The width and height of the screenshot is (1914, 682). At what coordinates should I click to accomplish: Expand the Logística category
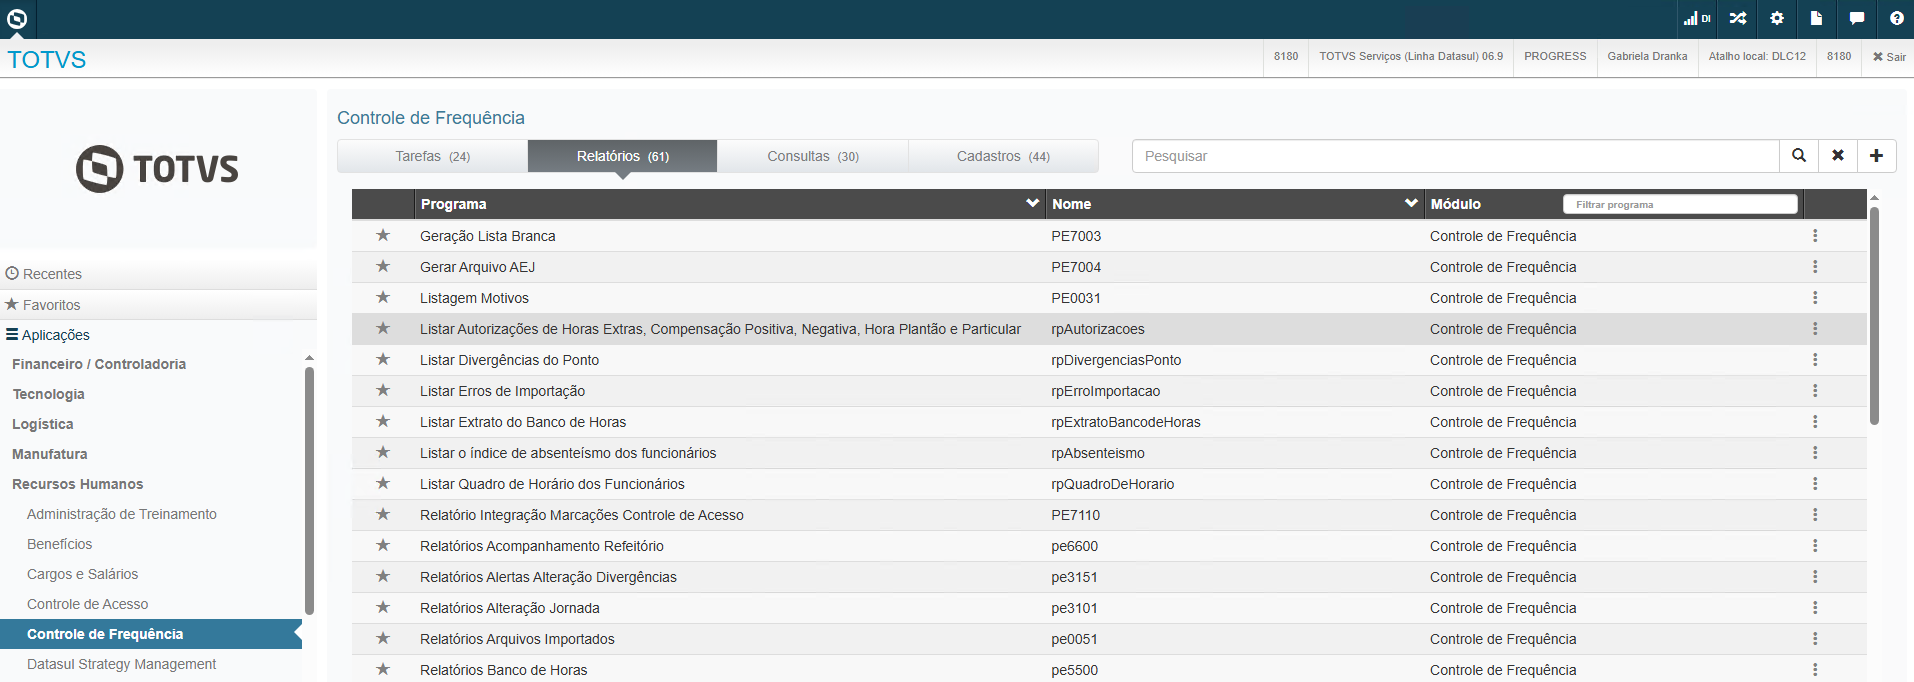tap(43, 424)
